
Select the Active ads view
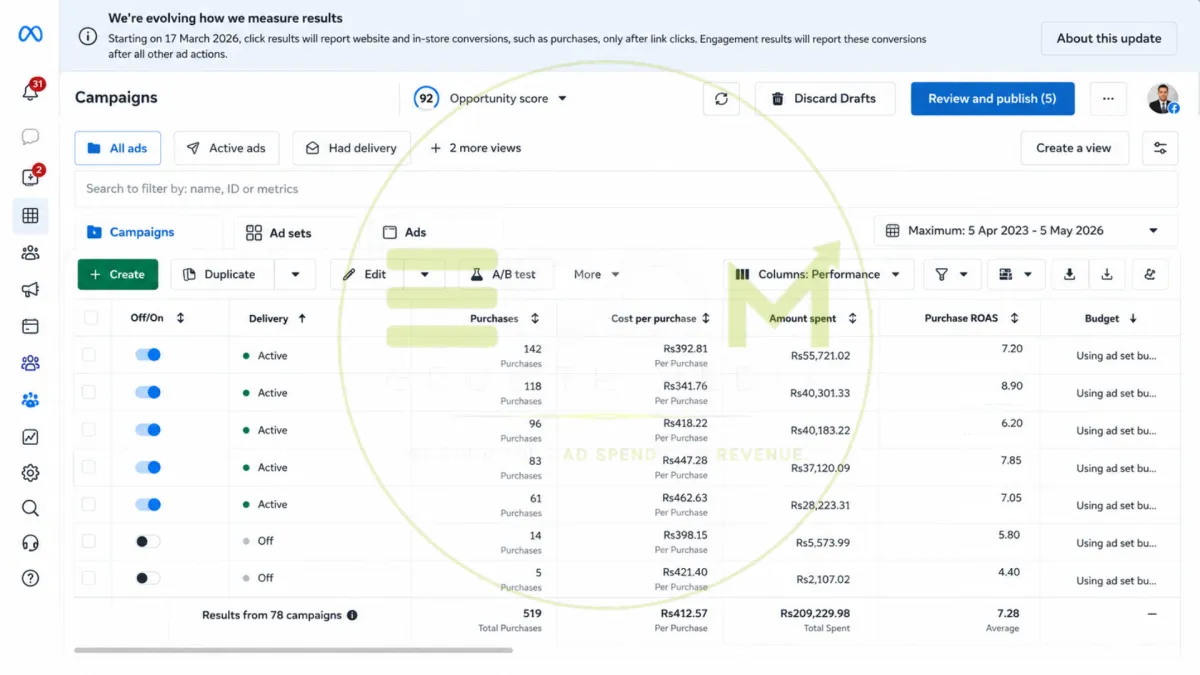[x=227, y=148]
